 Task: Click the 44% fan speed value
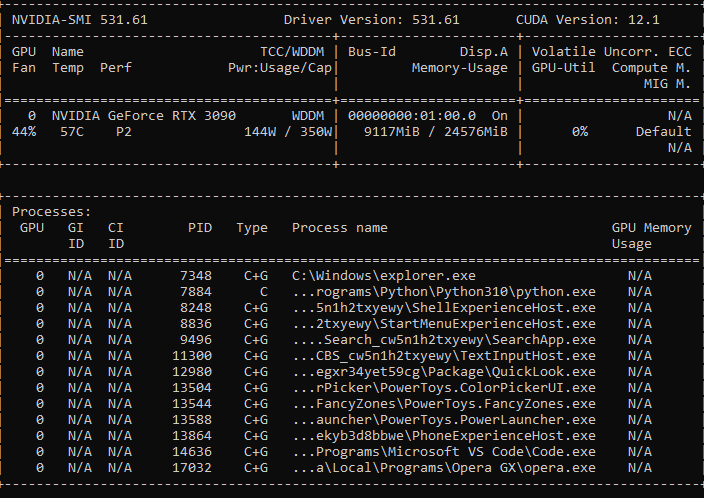[24, 132]
